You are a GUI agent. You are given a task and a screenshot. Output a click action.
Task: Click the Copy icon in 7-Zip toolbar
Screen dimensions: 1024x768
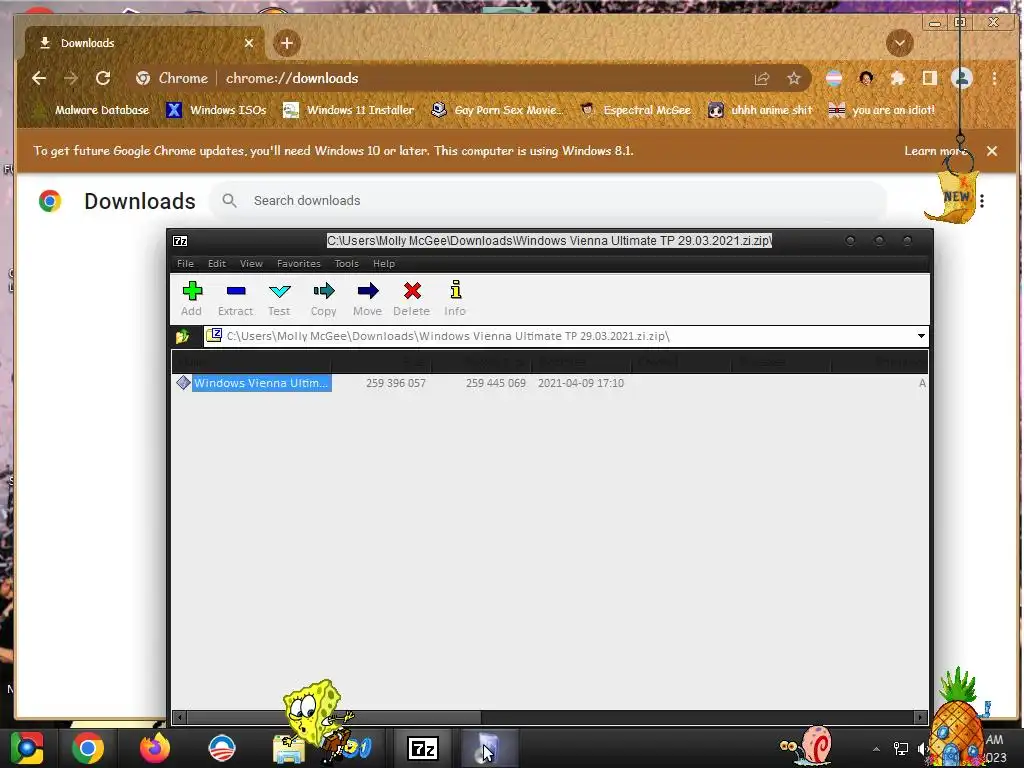[323, 291]
